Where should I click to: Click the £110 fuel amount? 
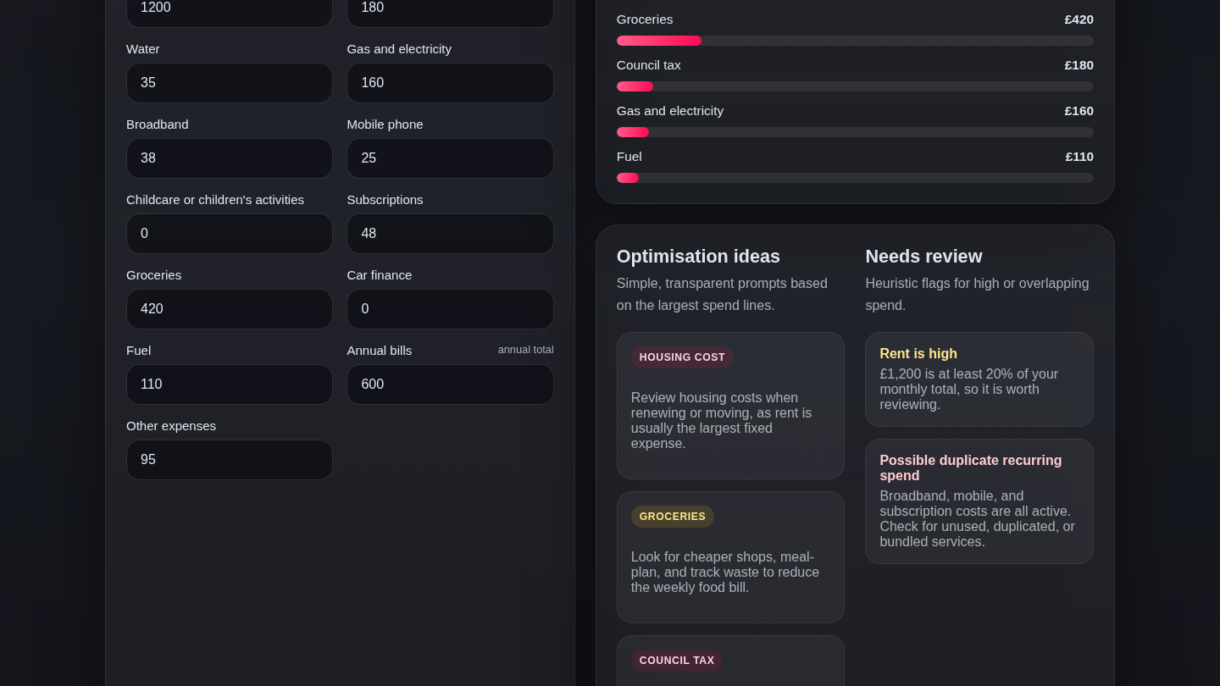coord(1079,157)
